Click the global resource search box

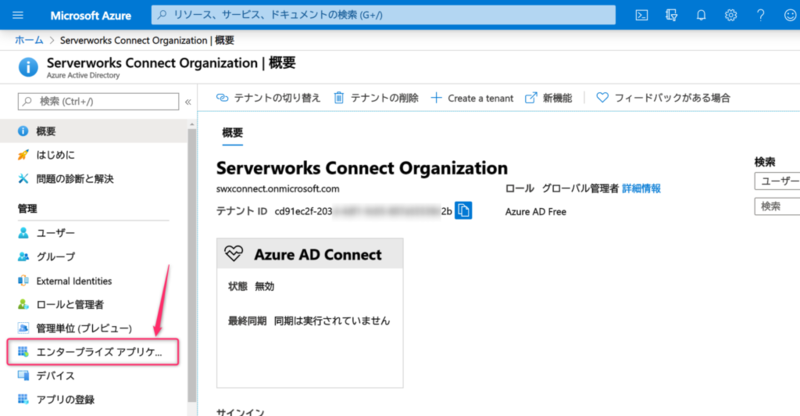coord(383,15)
